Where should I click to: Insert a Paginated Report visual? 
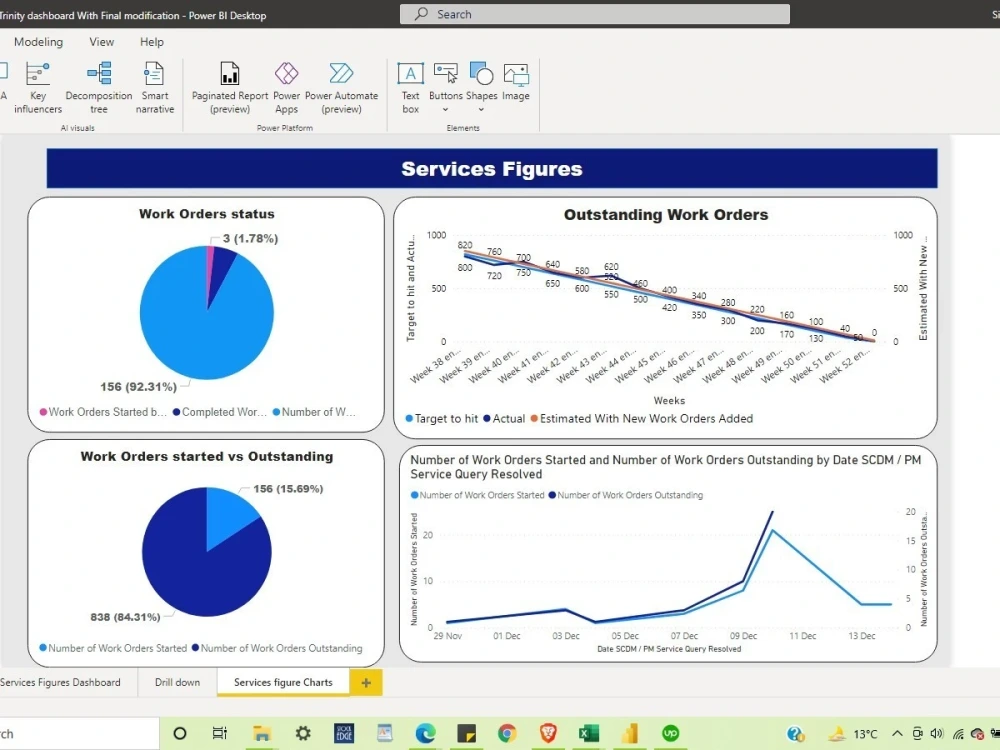[x=230, y=88]
